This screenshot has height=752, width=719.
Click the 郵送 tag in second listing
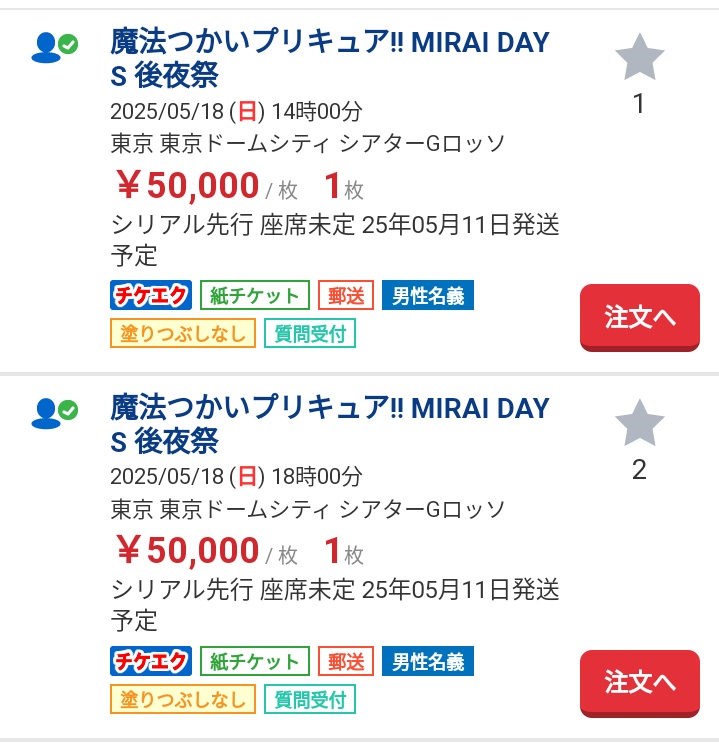(346, 661)
